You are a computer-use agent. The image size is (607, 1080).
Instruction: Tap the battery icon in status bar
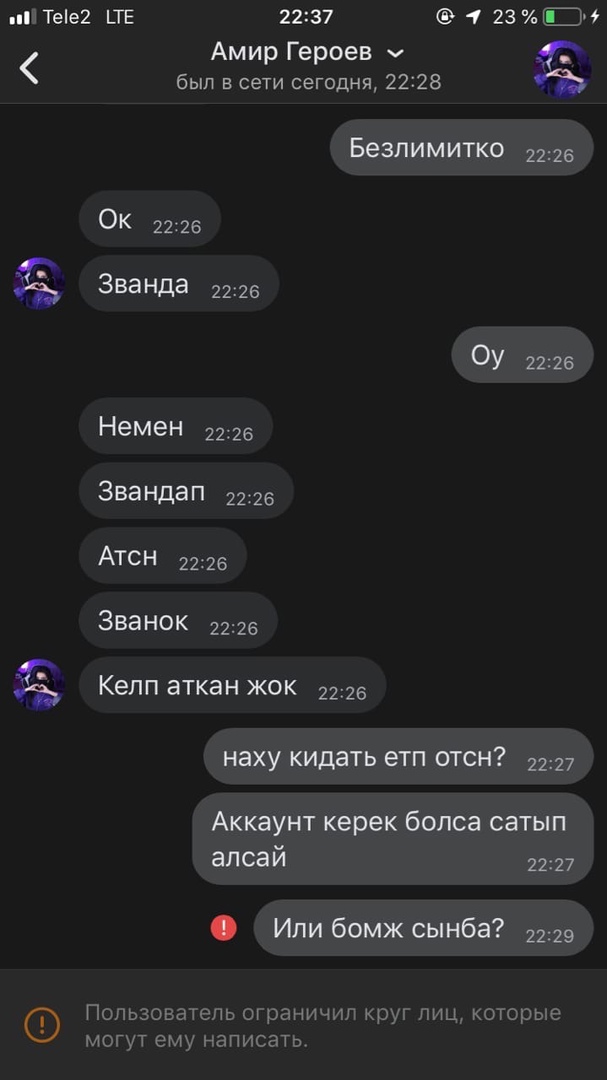point(564,17)
